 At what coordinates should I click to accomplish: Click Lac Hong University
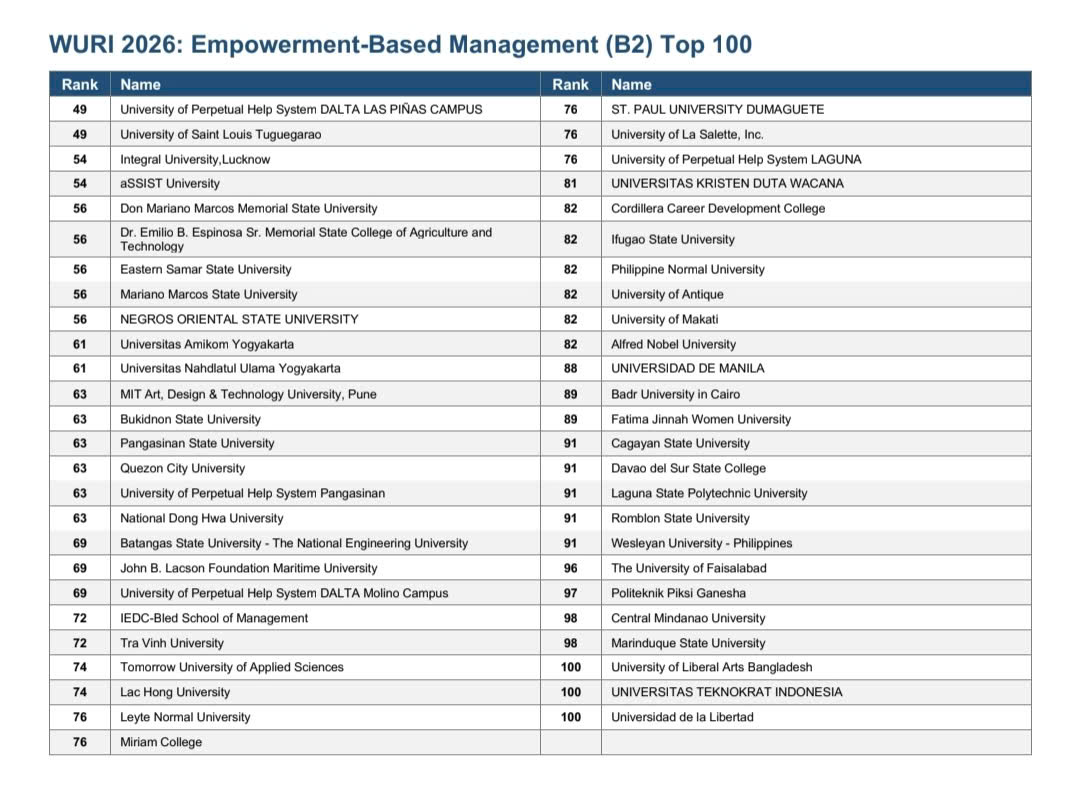pyautogui.click(x=175, y=692)
